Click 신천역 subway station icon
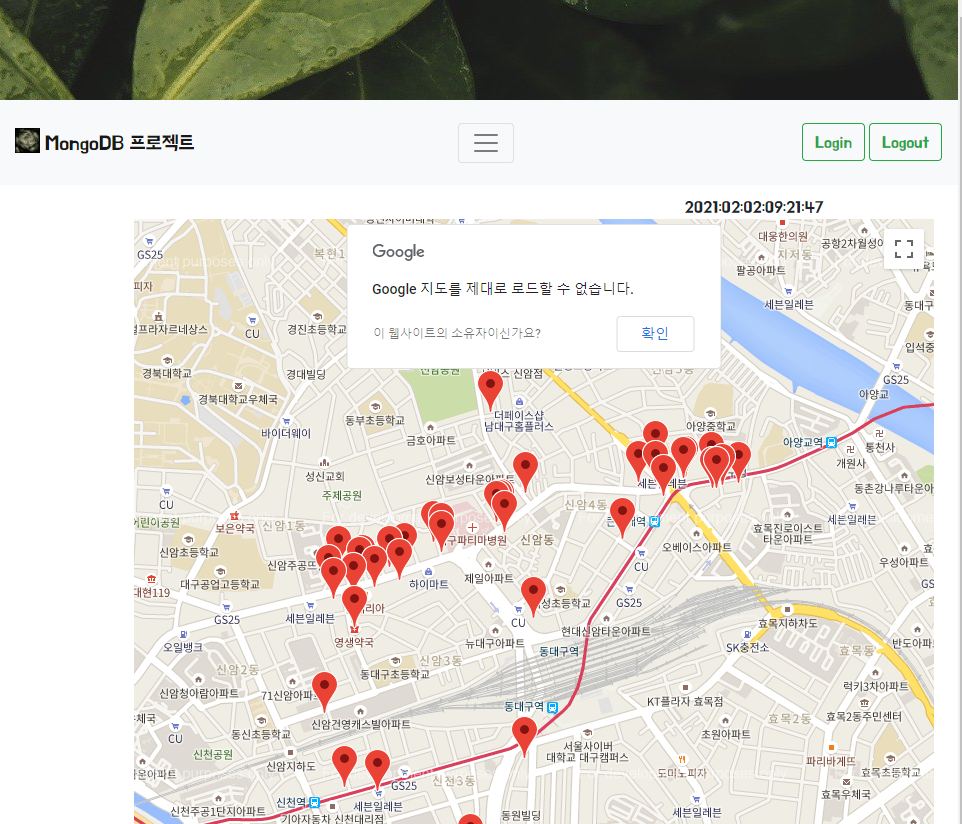This screenshot has height=824, width=962. [x=314, y=802]
